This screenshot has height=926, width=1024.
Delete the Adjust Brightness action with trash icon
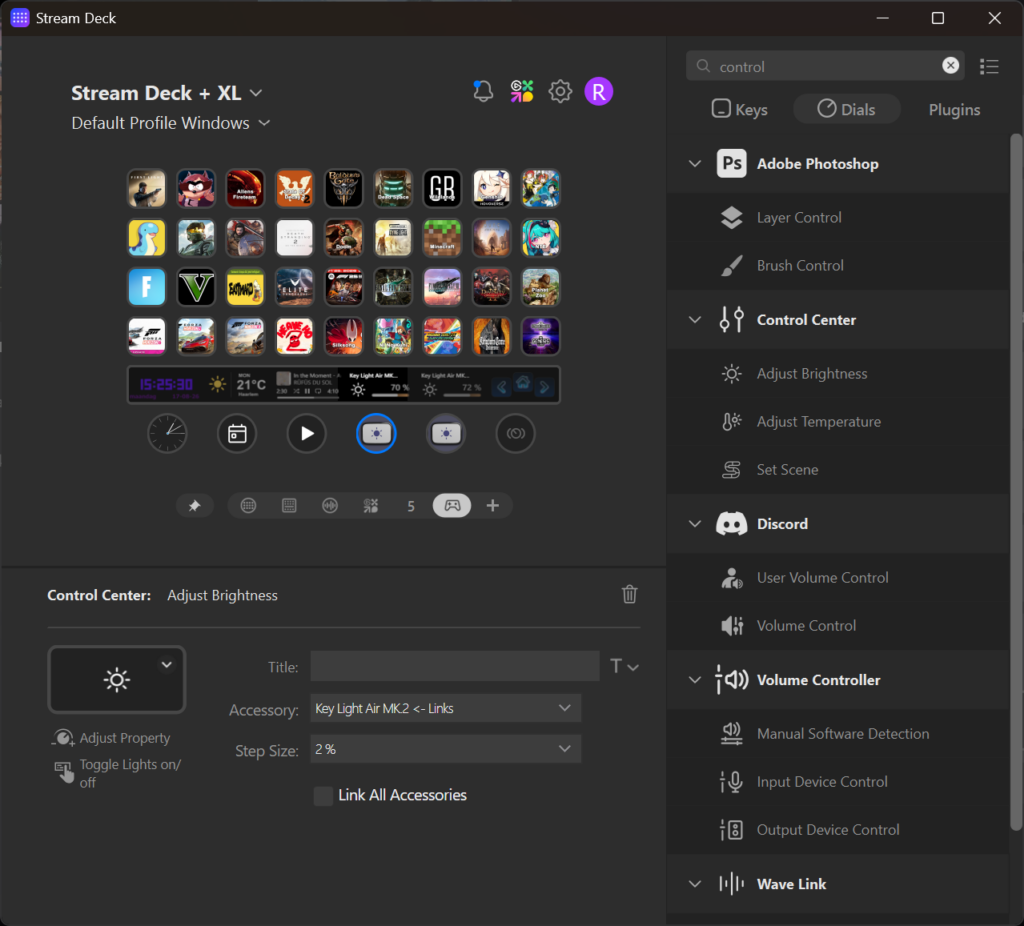pyautogui.click(x=629, y=594)
